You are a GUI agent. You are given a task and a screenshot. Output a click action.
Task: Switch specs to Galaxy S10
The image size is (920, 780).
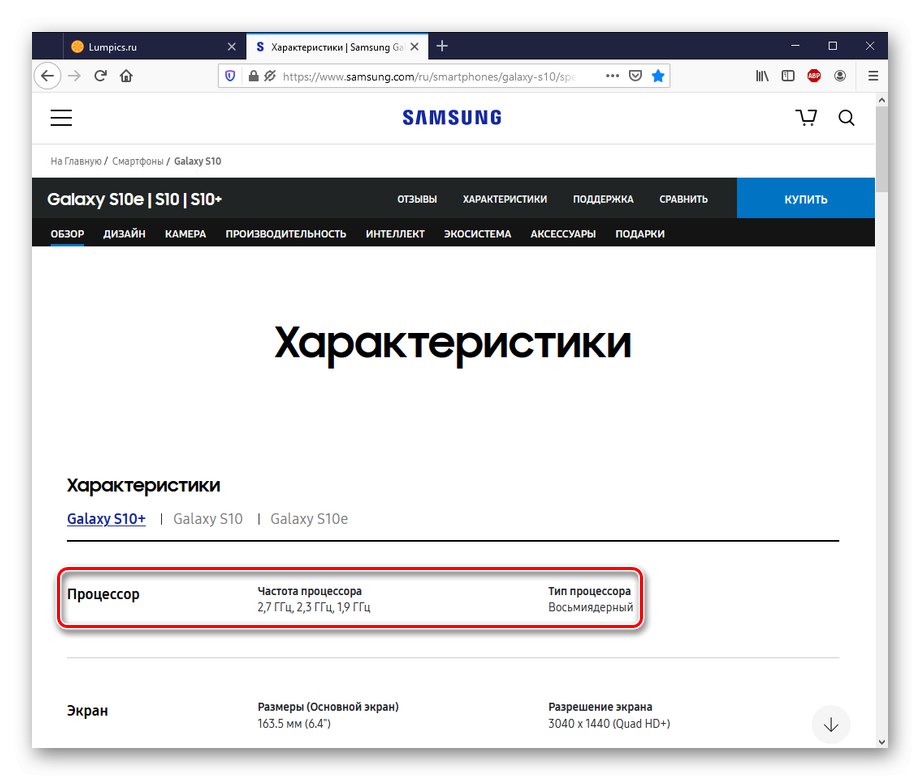click(x=208, y=519)
